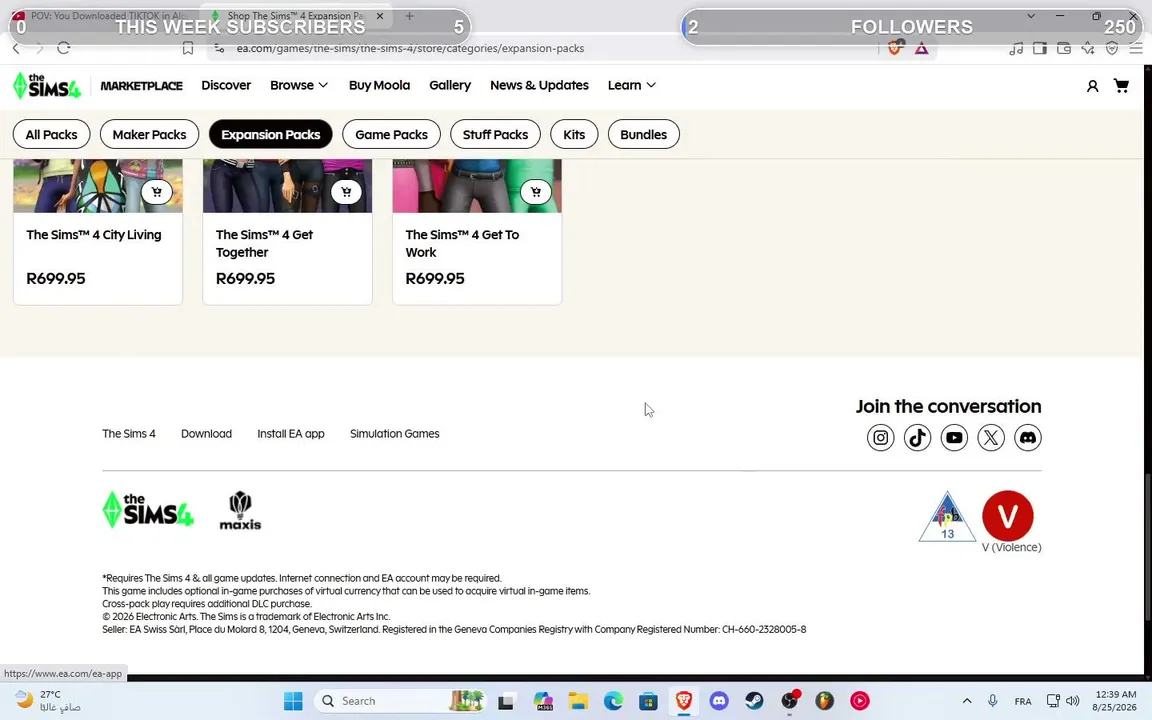Image resolution: width=1152 pixels, height=720 pixels.
Task: Add Get To Work to cart
Action: [536, 192]
